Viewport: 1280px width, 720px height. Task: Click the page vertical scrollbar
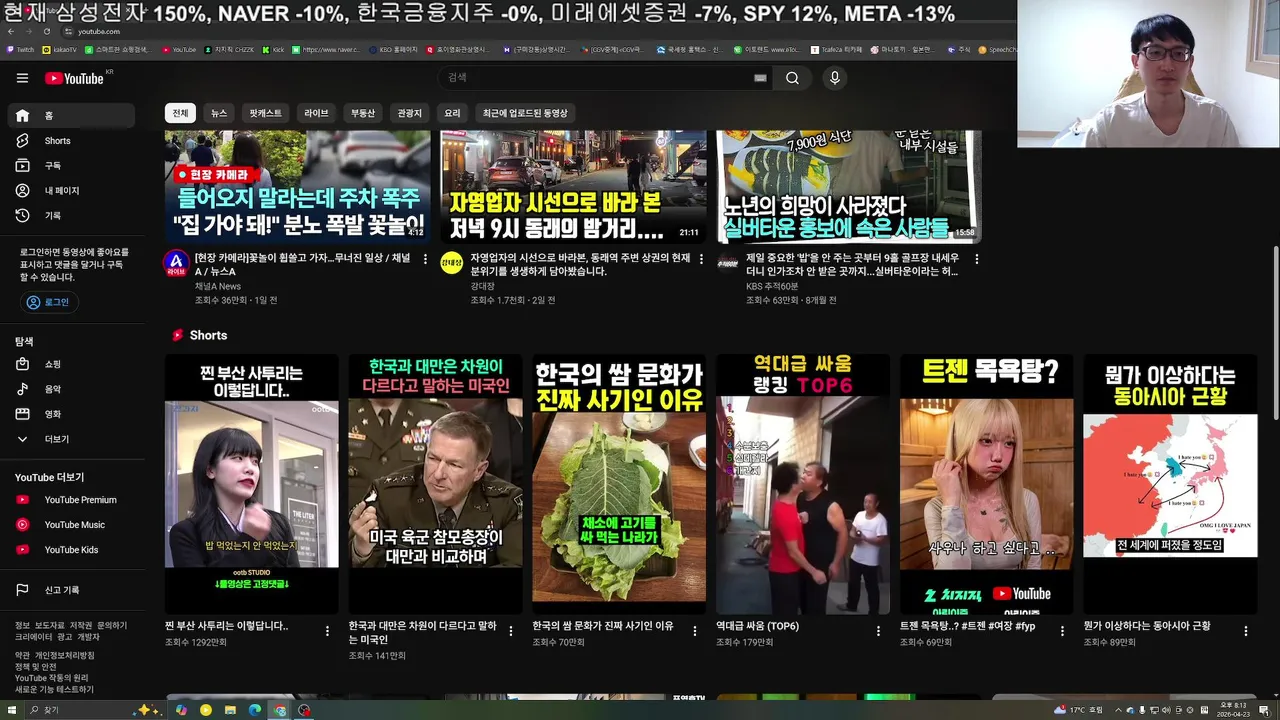[1274, 332]
